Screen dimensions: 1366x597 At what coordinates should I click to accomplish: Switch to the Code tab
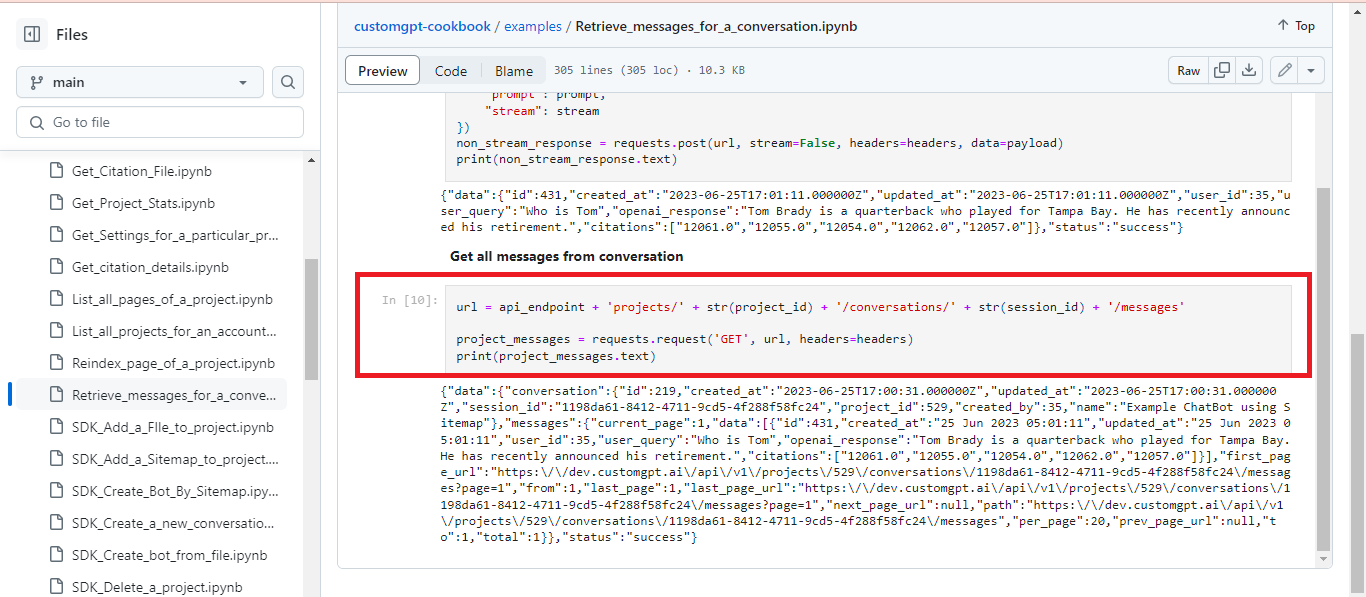pyautogui.click(x=451, y=70)
